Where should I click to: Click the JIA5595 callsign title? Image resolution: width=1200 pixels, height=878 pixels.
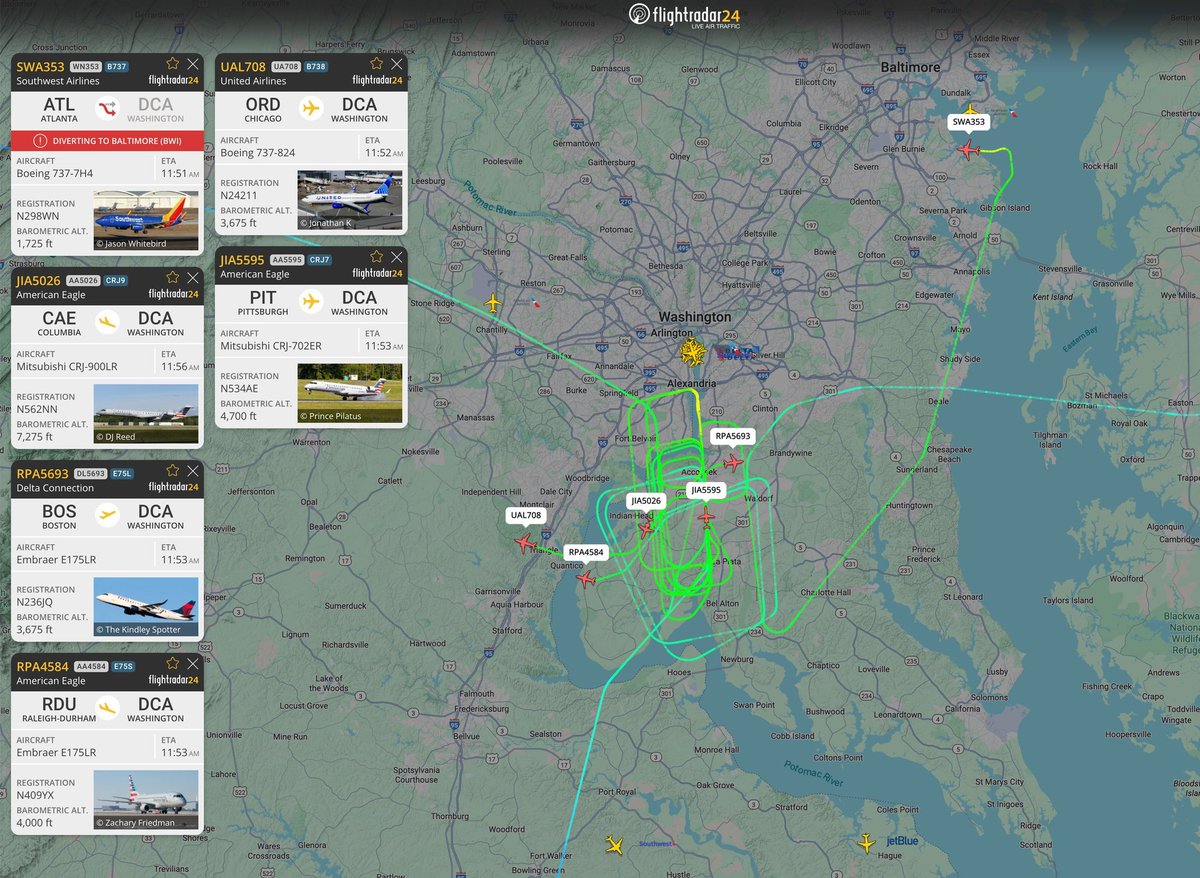[244, 260]
